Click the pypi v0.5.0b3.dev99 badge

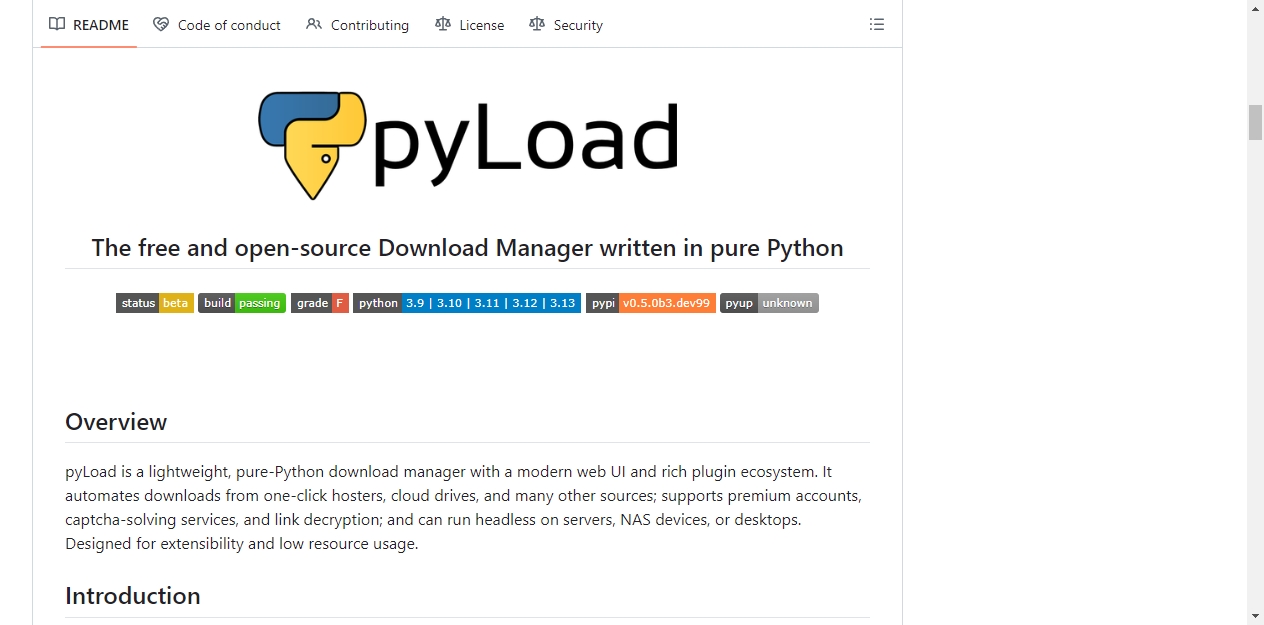coord(651,303)
